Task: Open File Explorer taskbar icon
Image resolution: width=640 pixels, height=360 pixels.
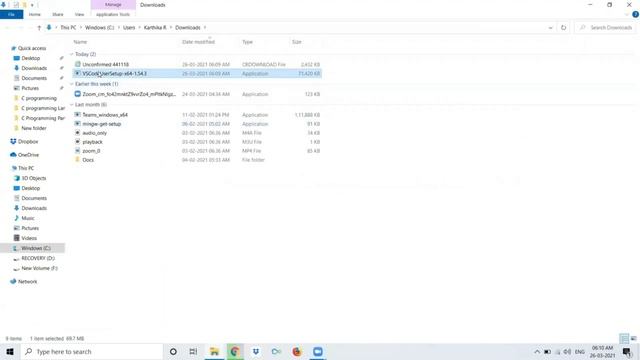Action: point(214,351)
